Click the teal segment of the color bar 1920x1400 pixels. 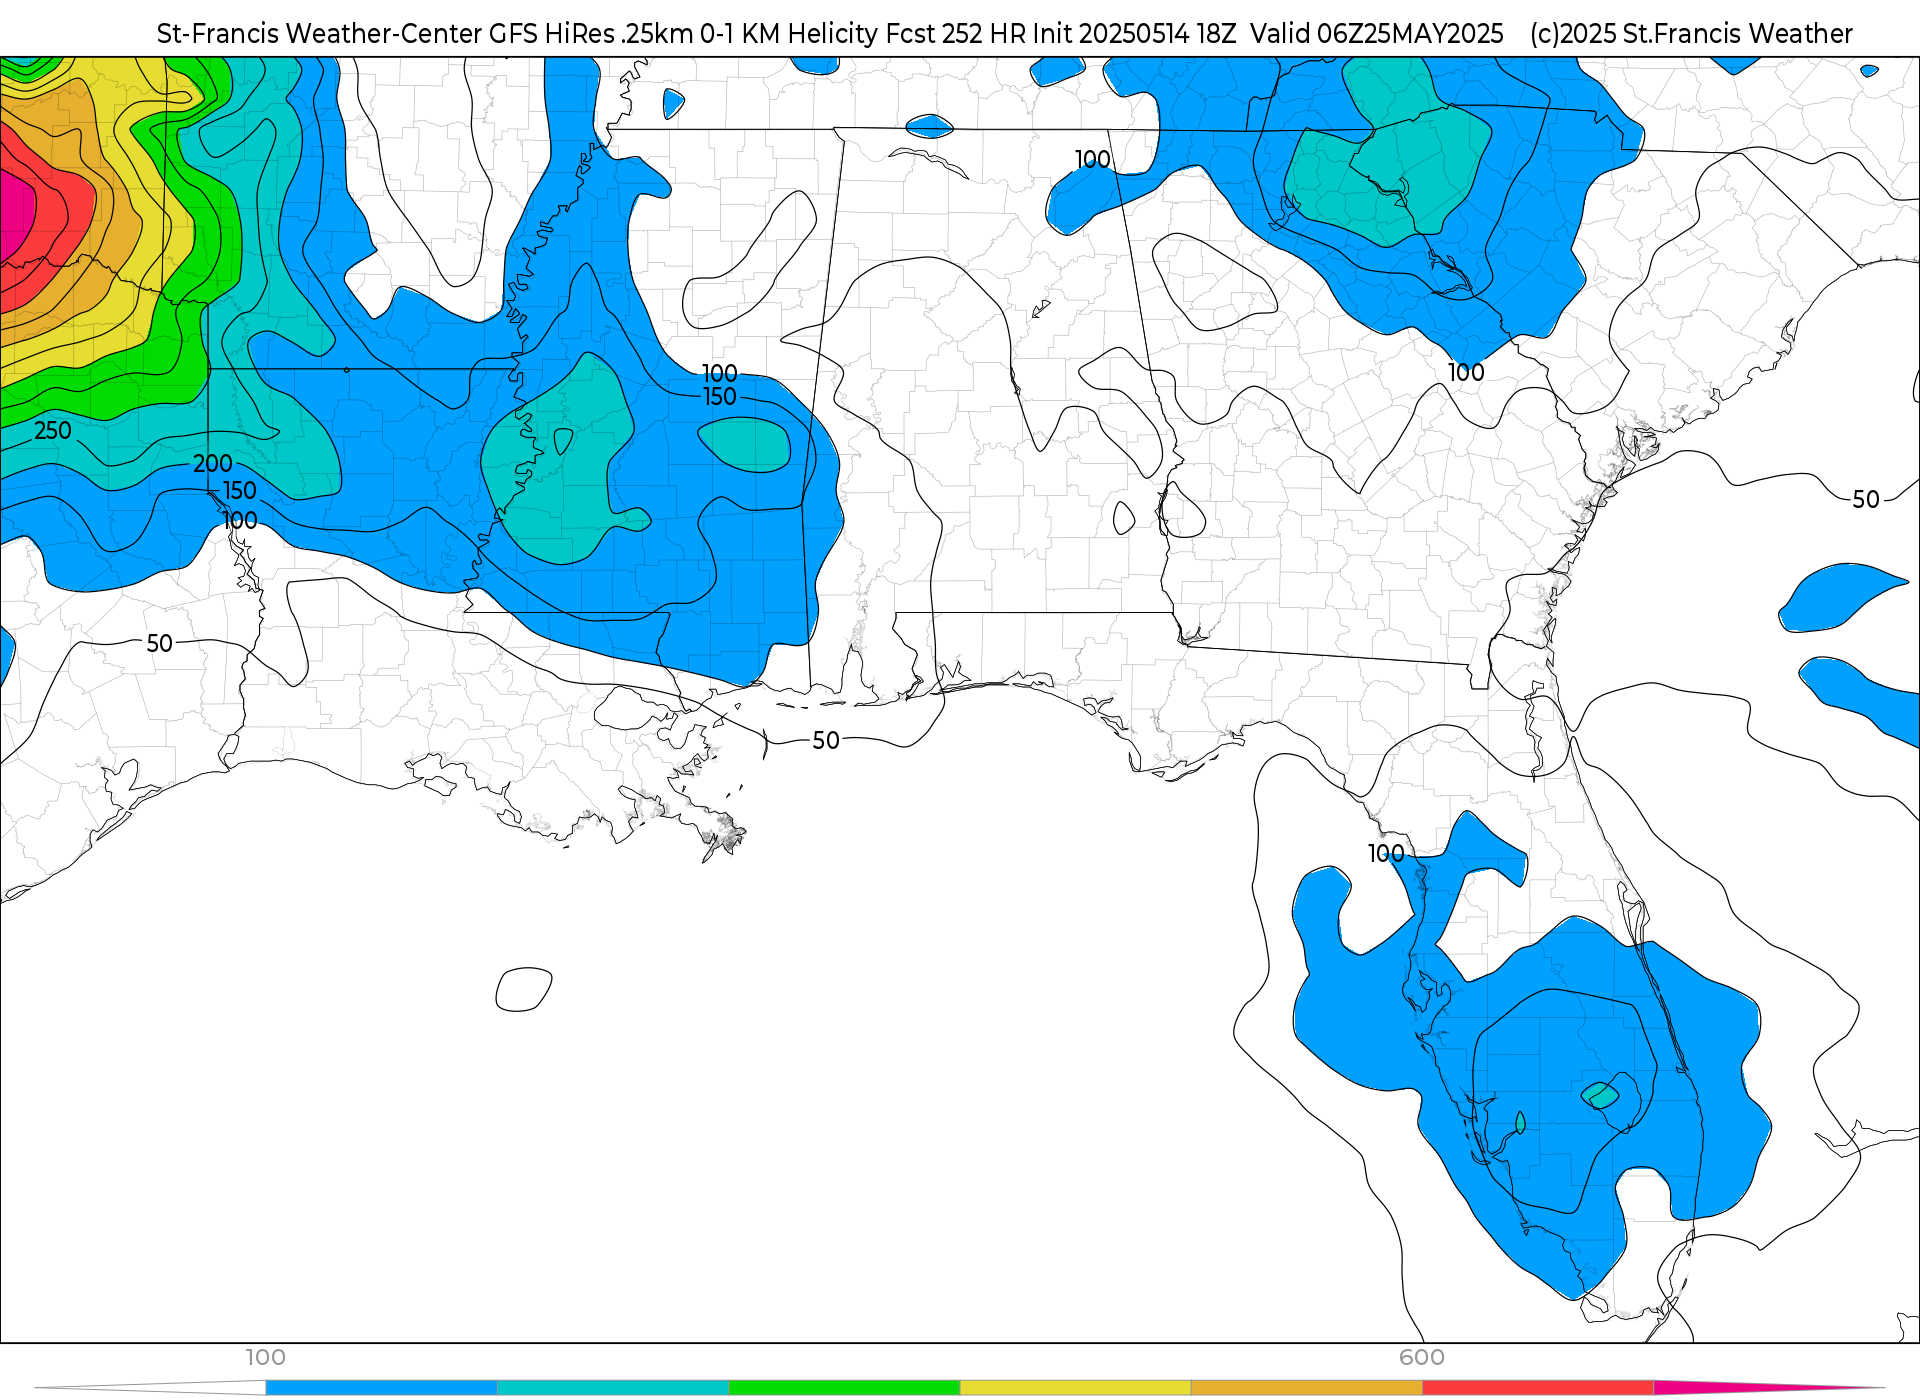click(x=613, y=1387)
